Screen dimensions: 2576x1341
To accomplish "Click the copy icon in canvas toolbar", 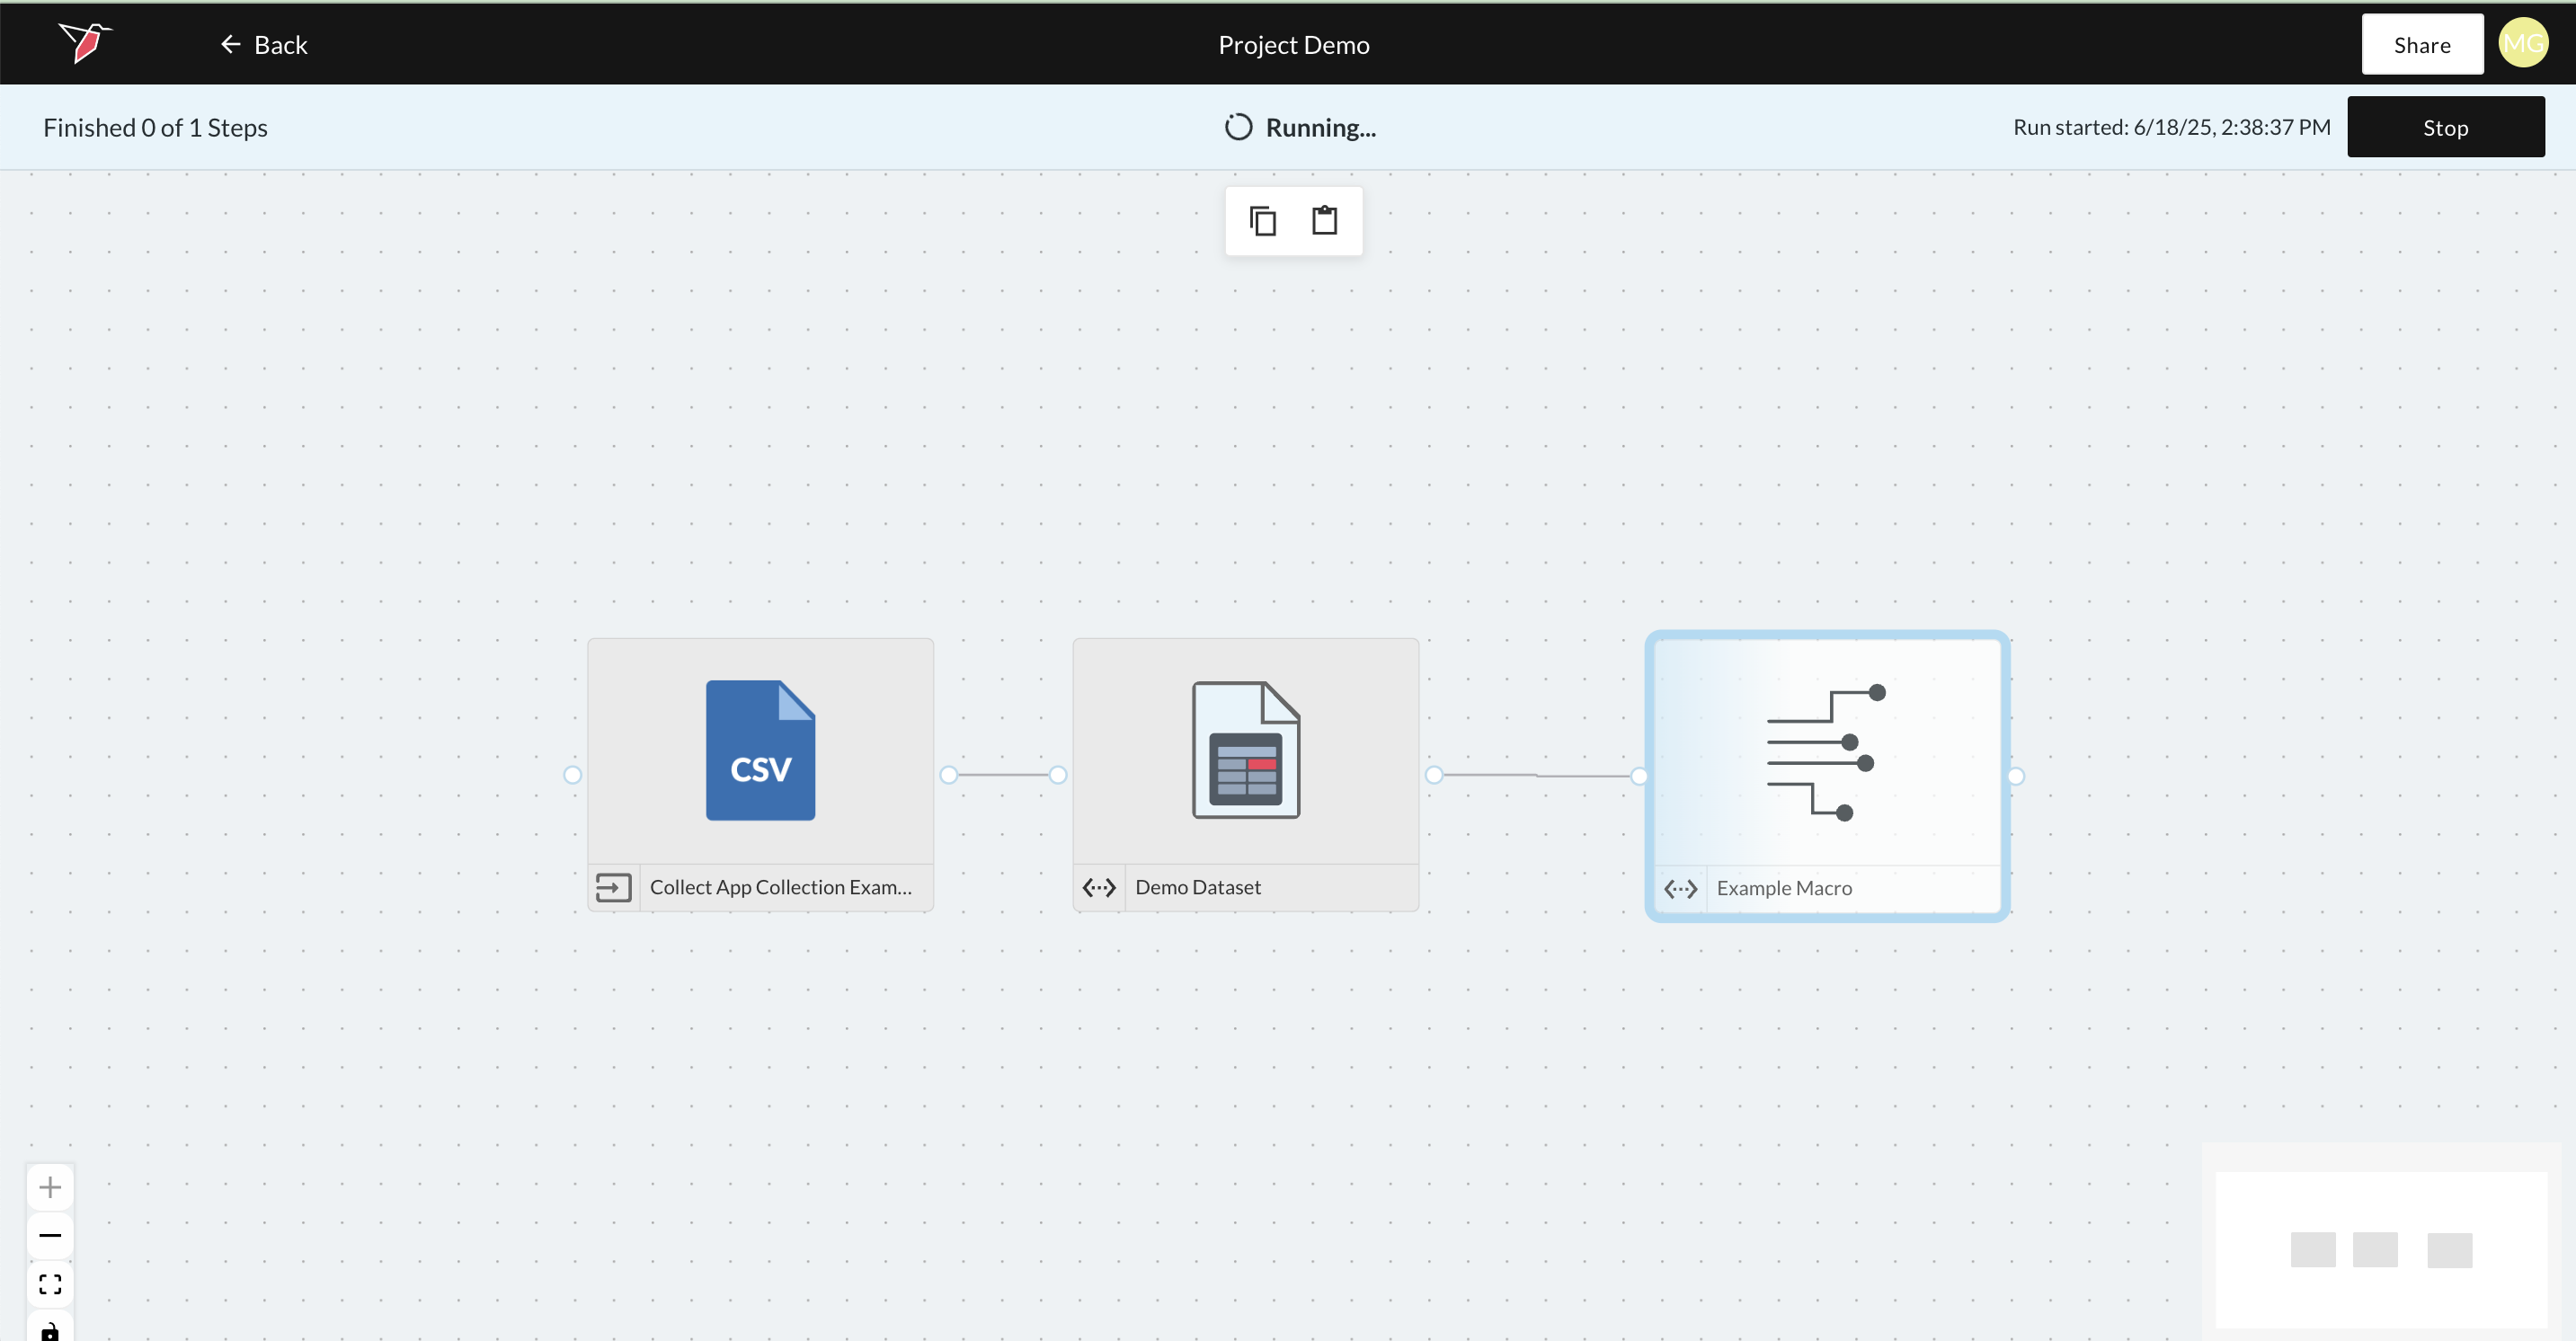I will click(1263, 221).
